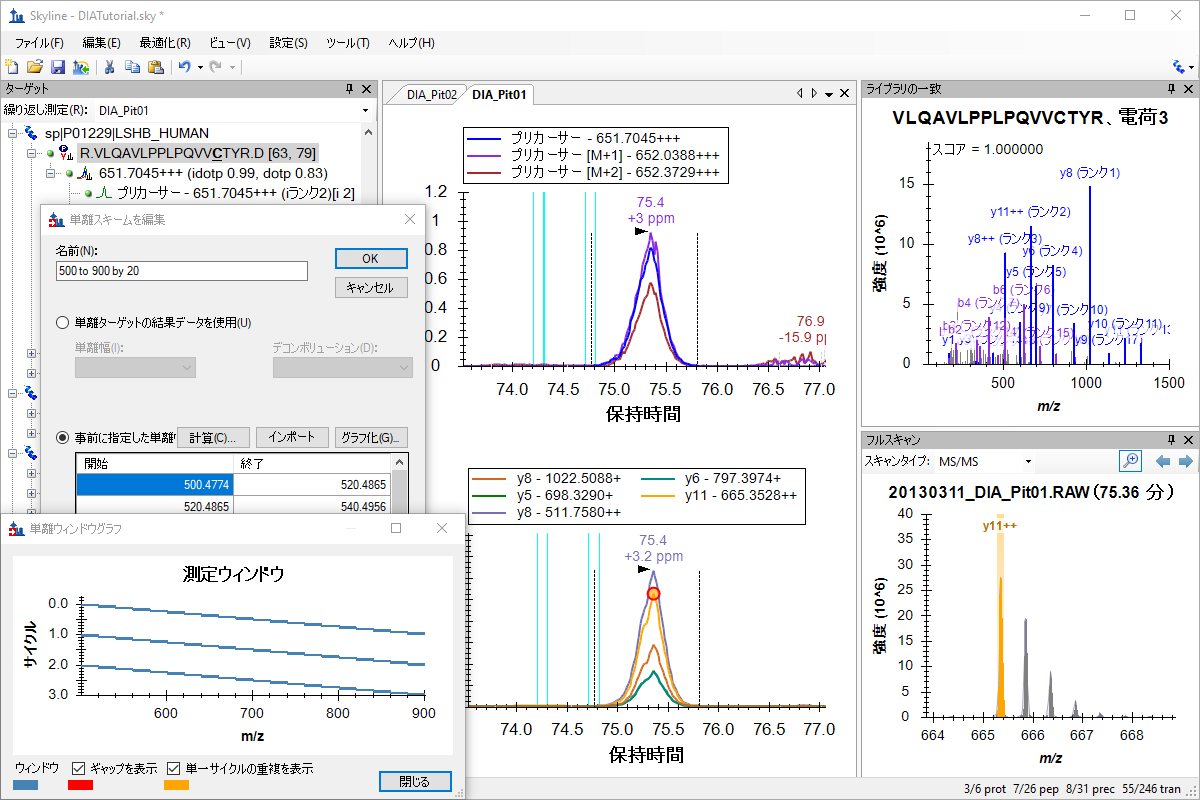Image resolution: width=1200 pixels, height=800 pixels.
Task: Click the import/publish icon beside Save
Action: point(81,67)
